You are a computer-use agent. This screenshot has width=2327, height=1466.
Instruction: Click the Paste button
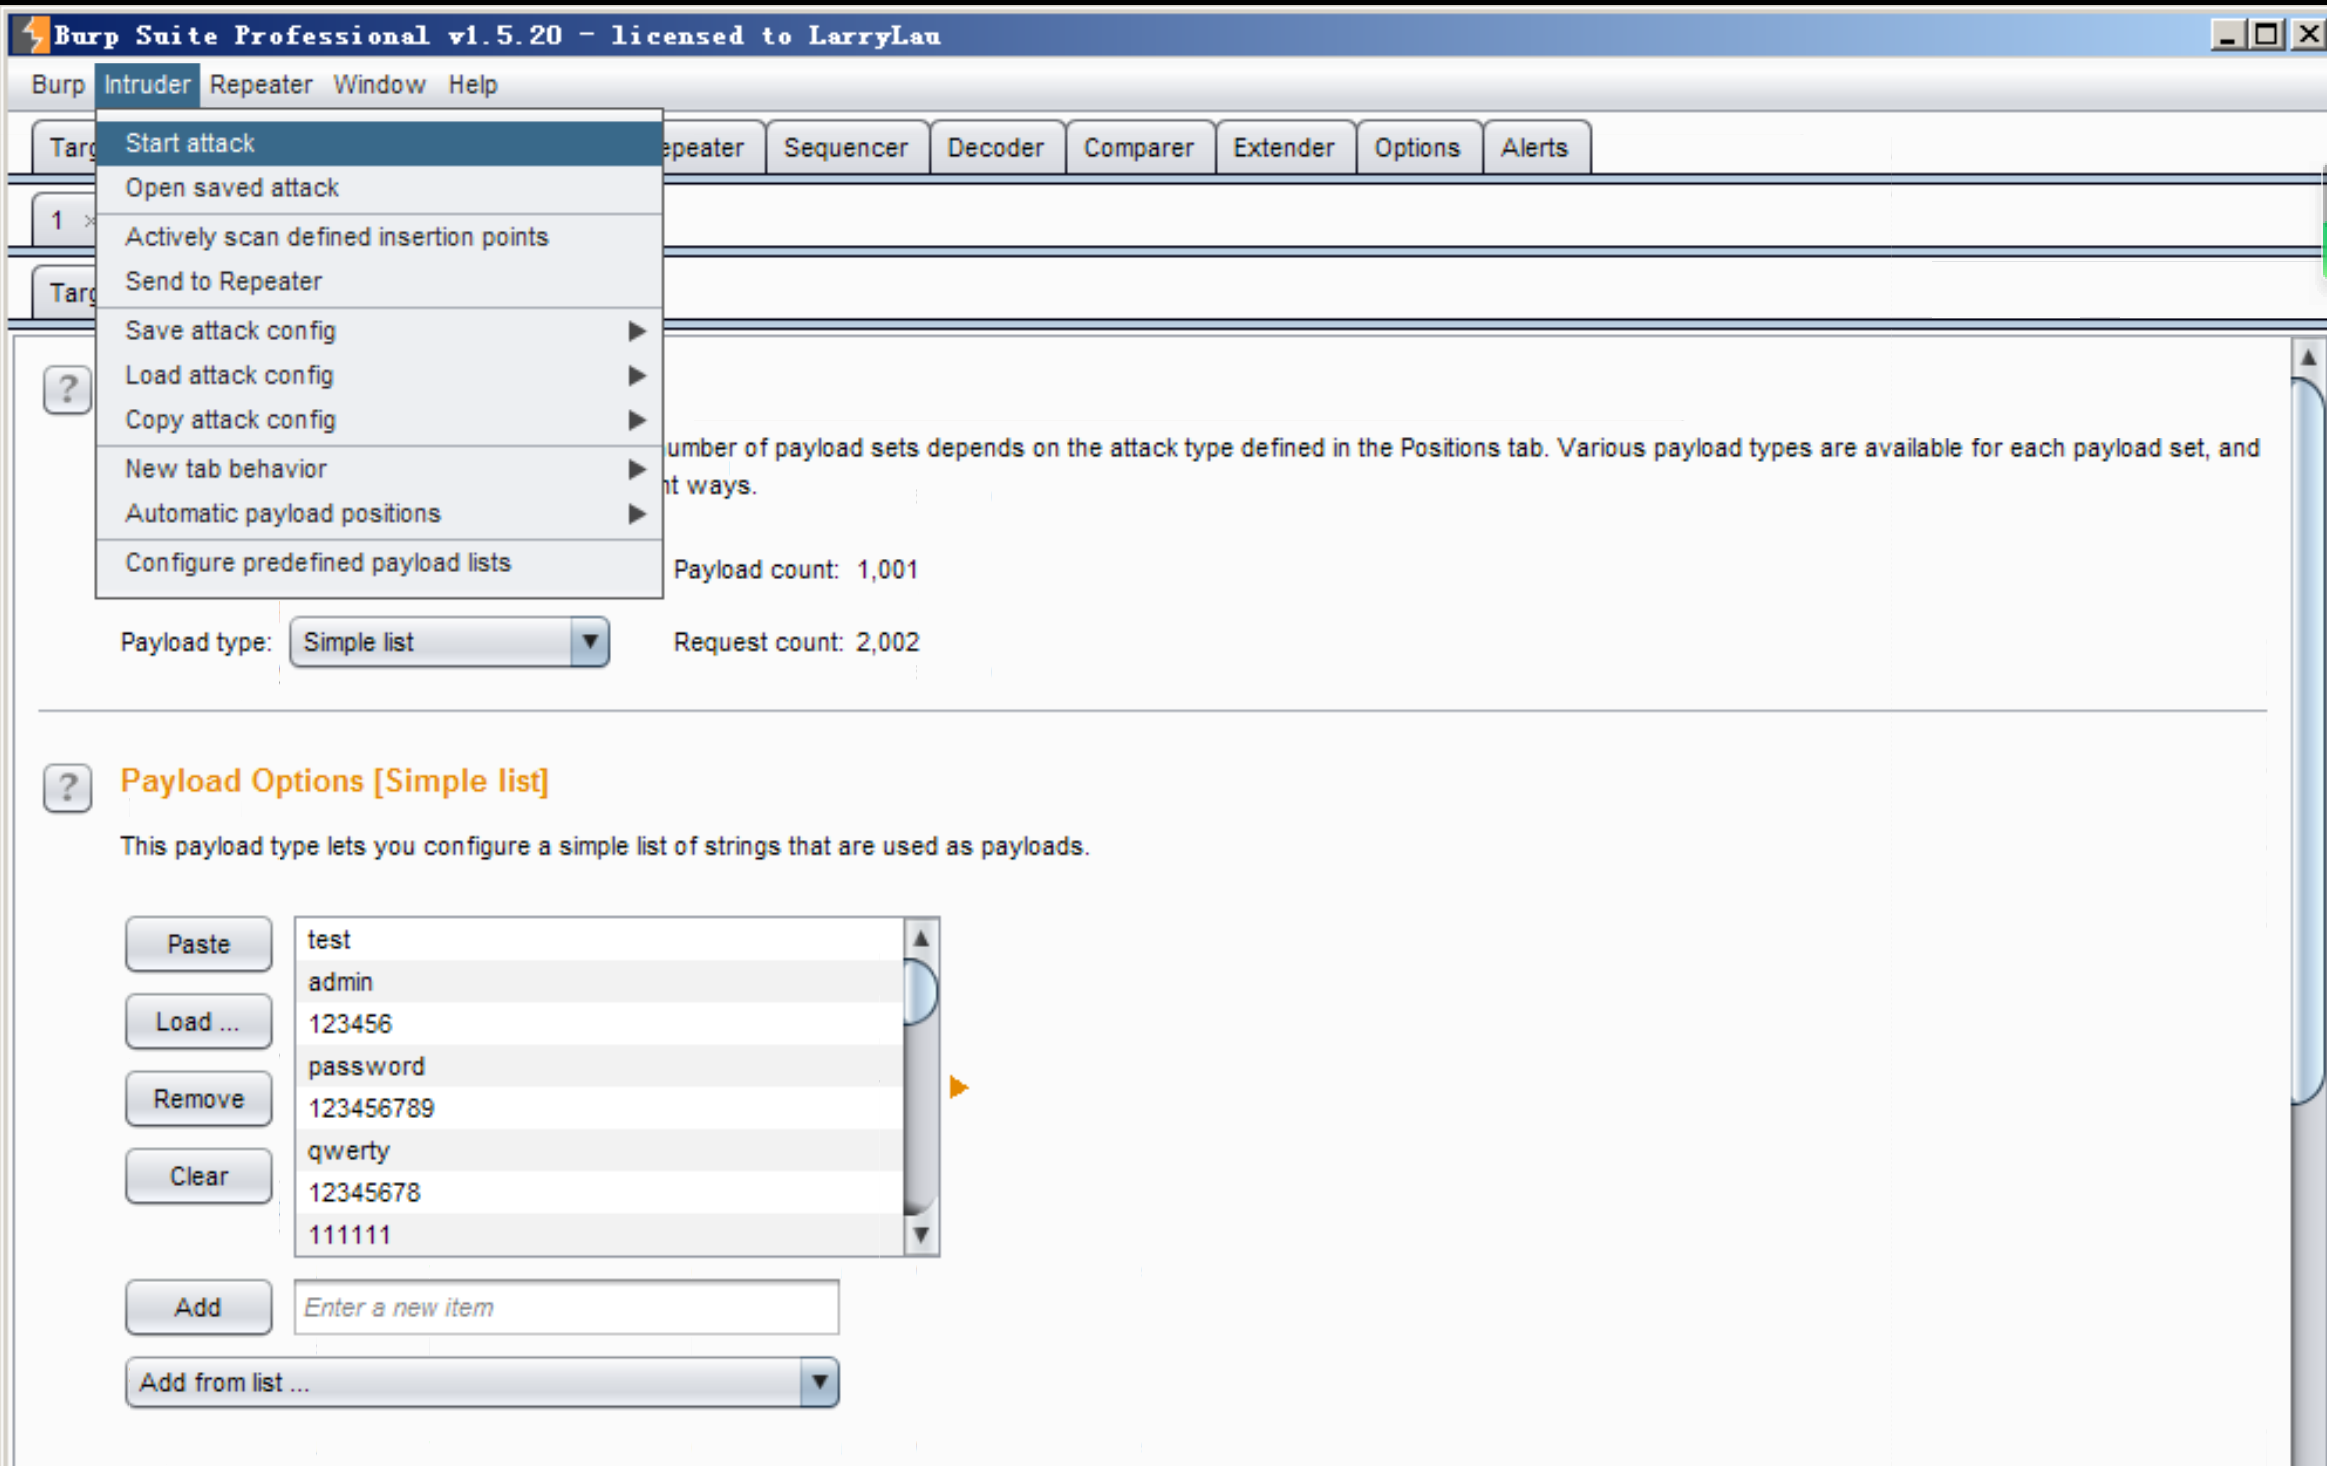(x=198, y=944)
